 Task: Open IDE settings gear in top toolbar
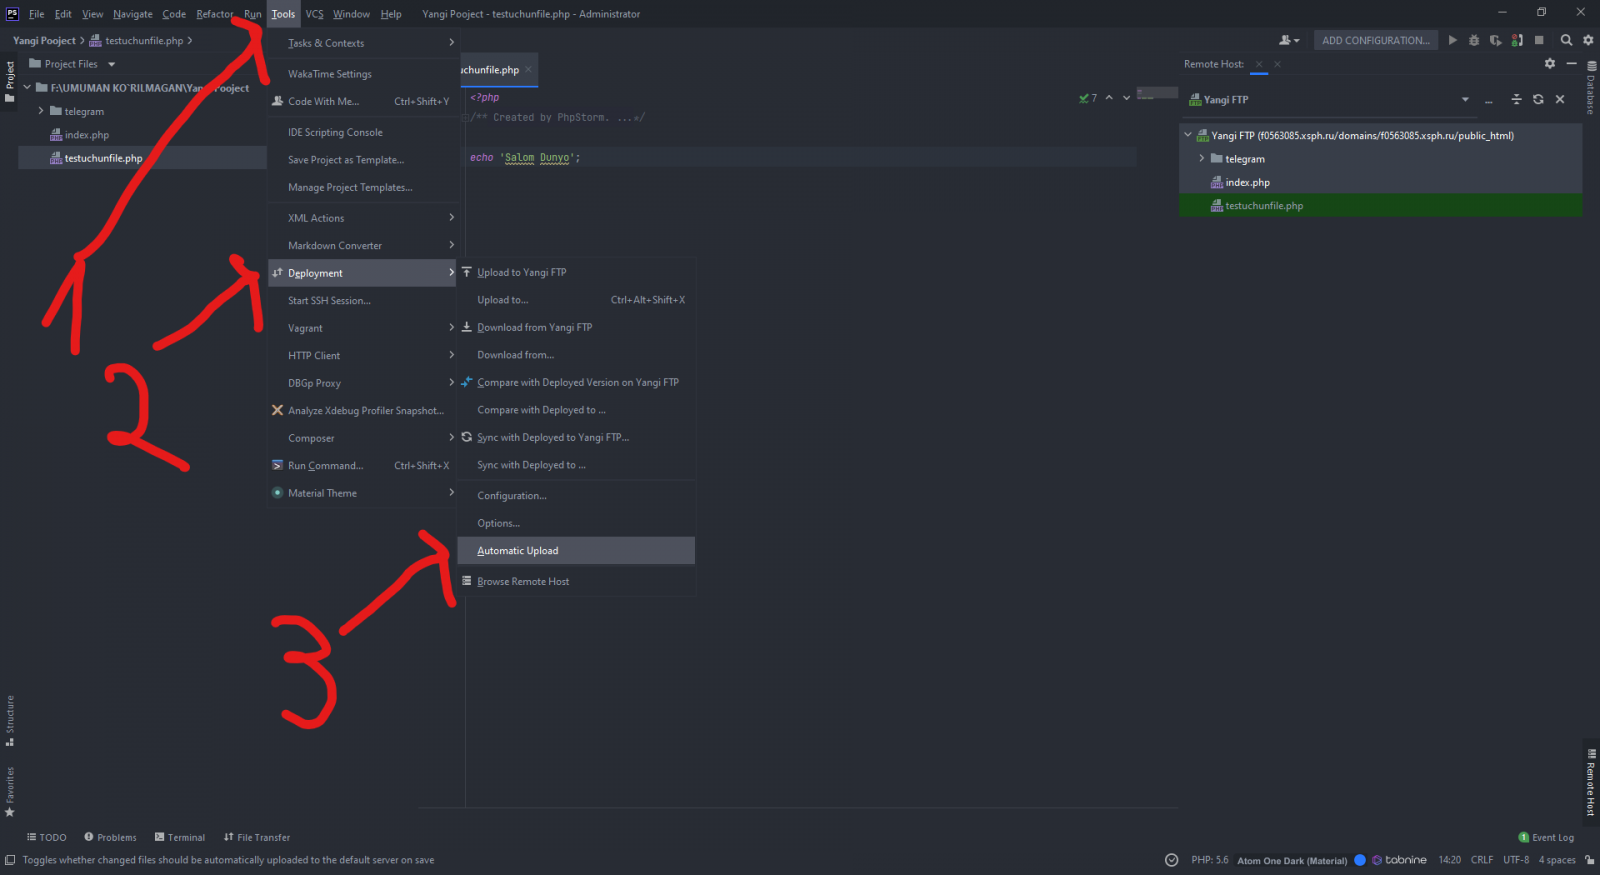pyautogui.click(x=1588, y=40)
